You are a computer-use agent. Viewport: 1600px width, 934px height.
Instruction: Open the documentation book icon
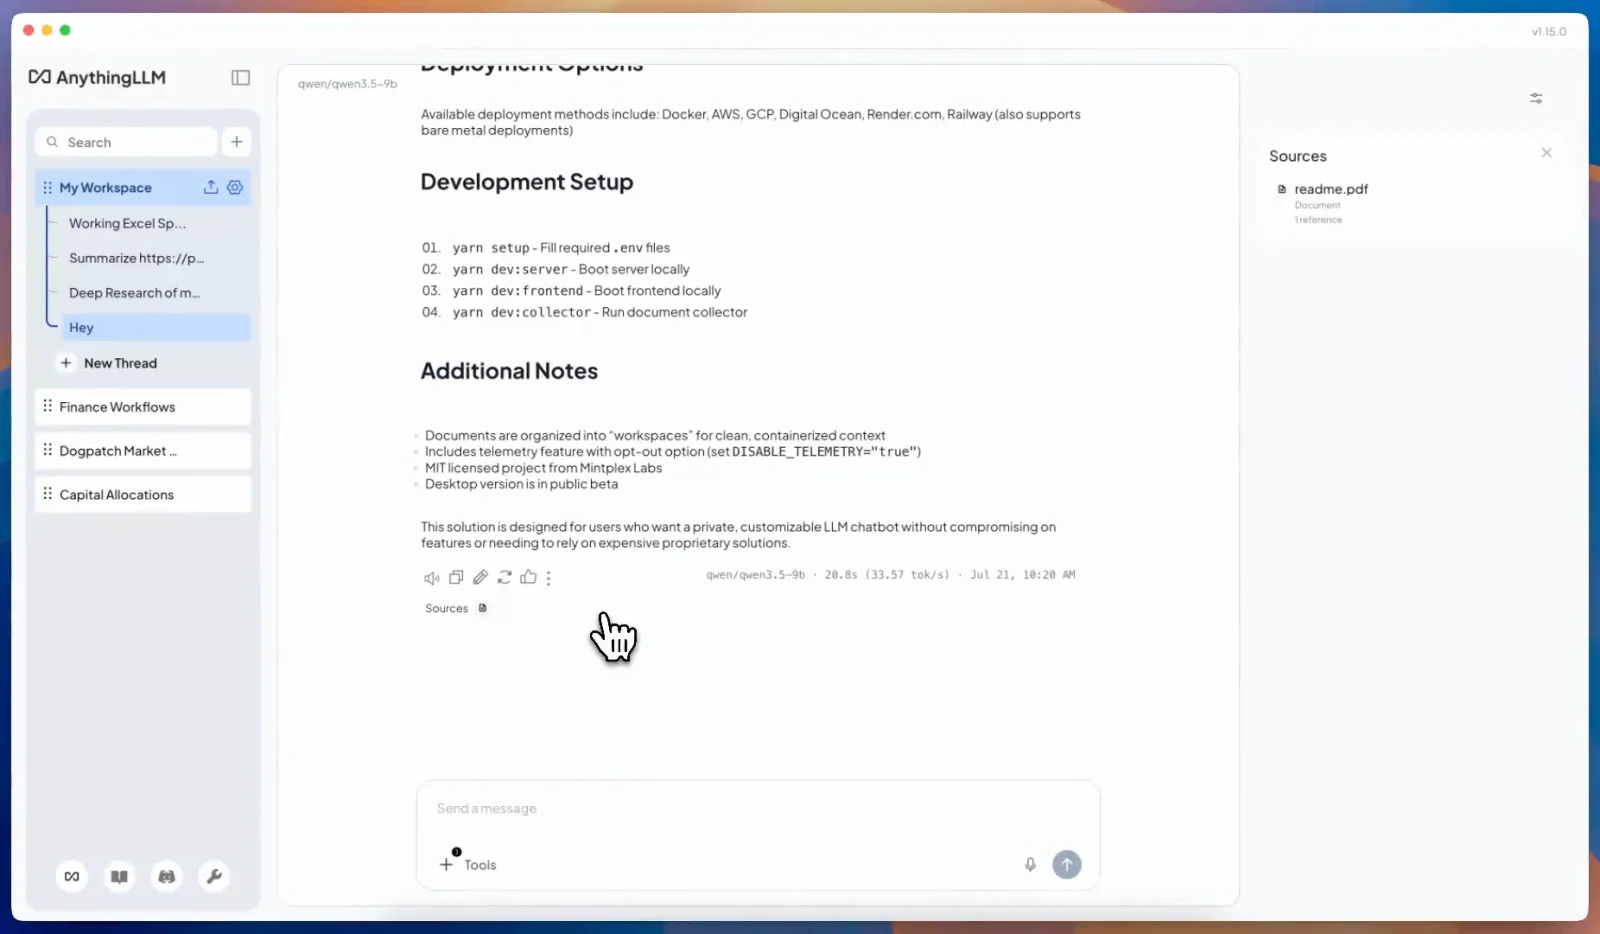click(x=119, y=877)
